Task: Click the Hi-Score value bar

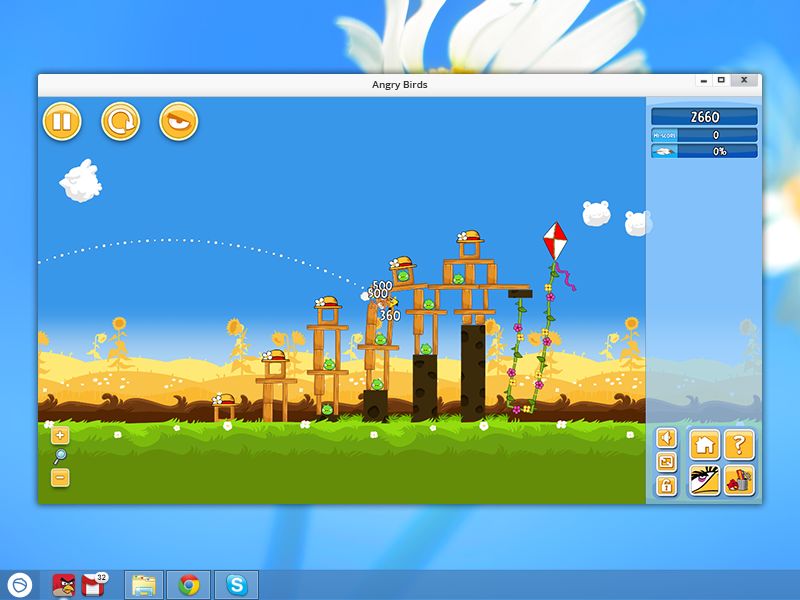Action: 704,135
